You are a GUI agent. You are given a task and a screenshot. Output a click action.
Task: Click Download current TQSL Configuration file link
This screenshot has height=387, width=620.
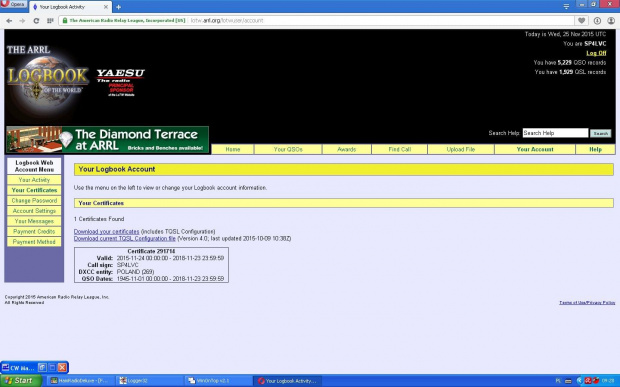pyautogui.click(x=125, y=239)
